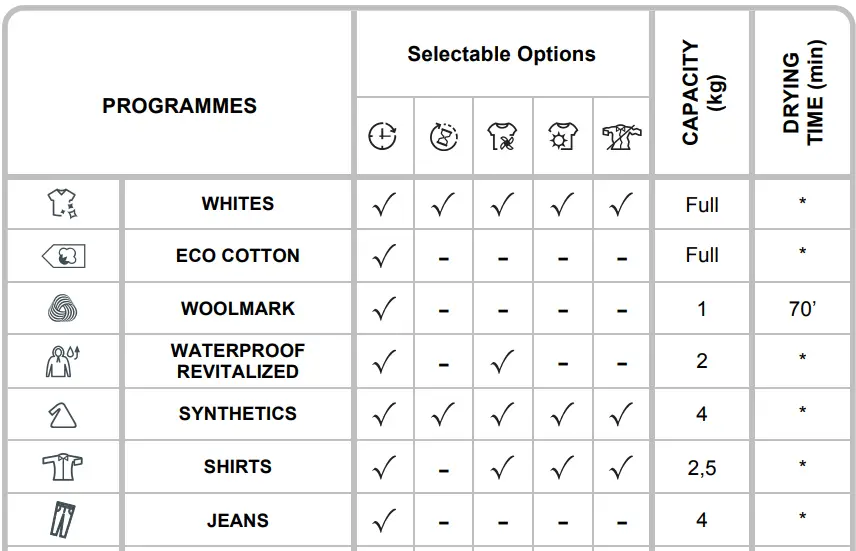Click the sparkling t-shirt icon beside Whites
The height and width of the screenshot is (551, 856).
click(x=62, y=204)
